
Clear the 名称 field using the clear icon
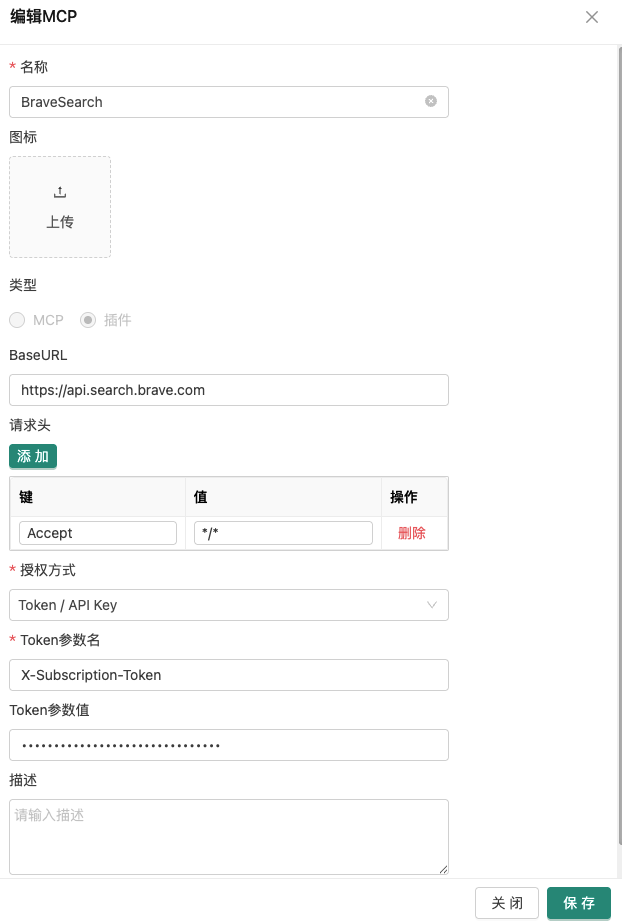pos(431,101)
